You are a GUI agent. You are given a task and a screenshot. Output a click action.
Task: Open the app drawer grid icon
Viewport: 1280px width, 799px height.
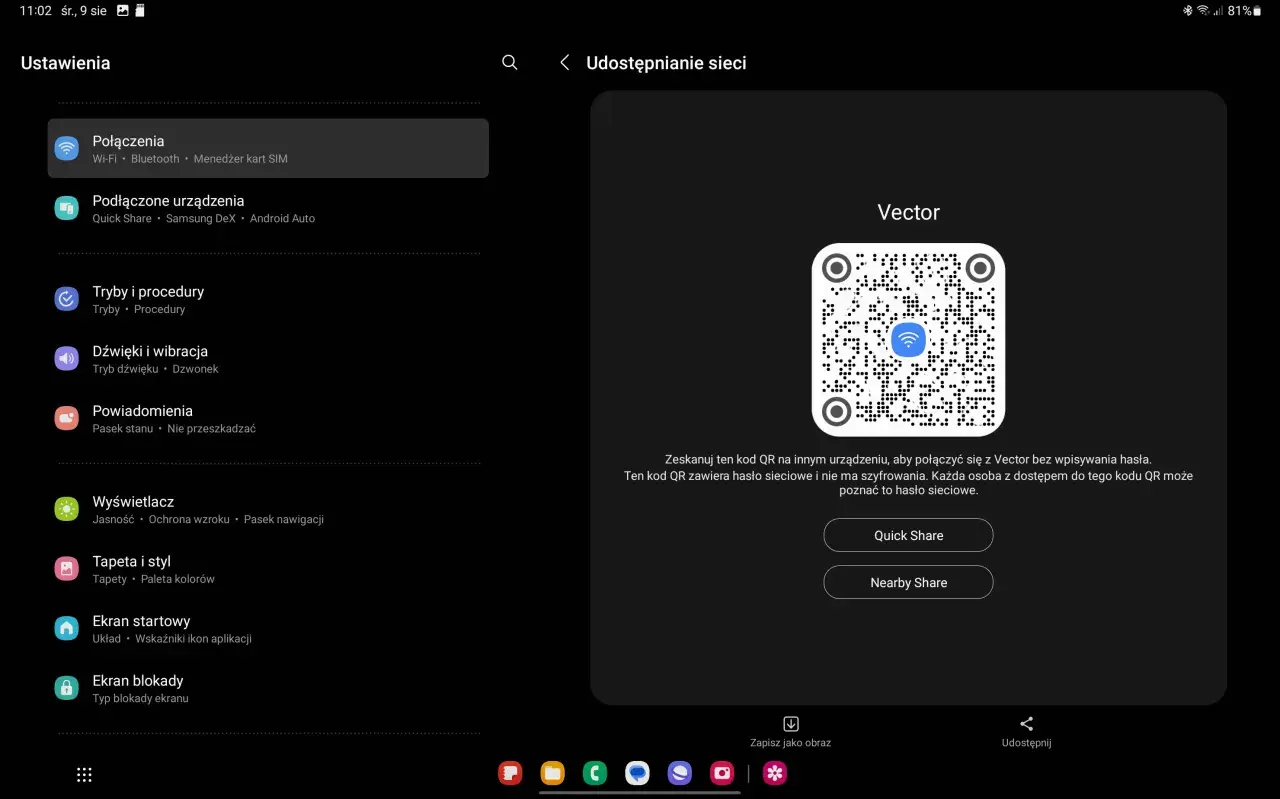click(x=84, y=774)
